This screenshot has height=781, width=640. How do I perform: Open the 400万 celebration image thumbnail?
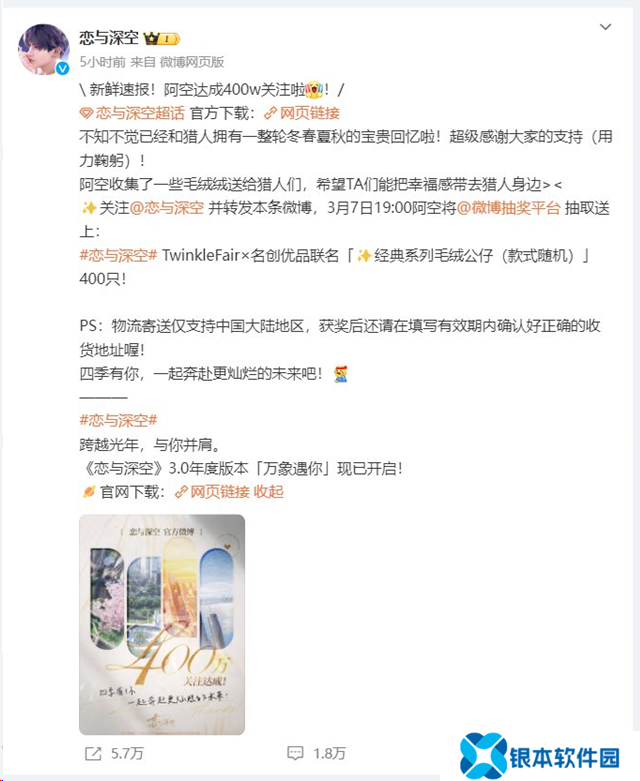point(162,625)
